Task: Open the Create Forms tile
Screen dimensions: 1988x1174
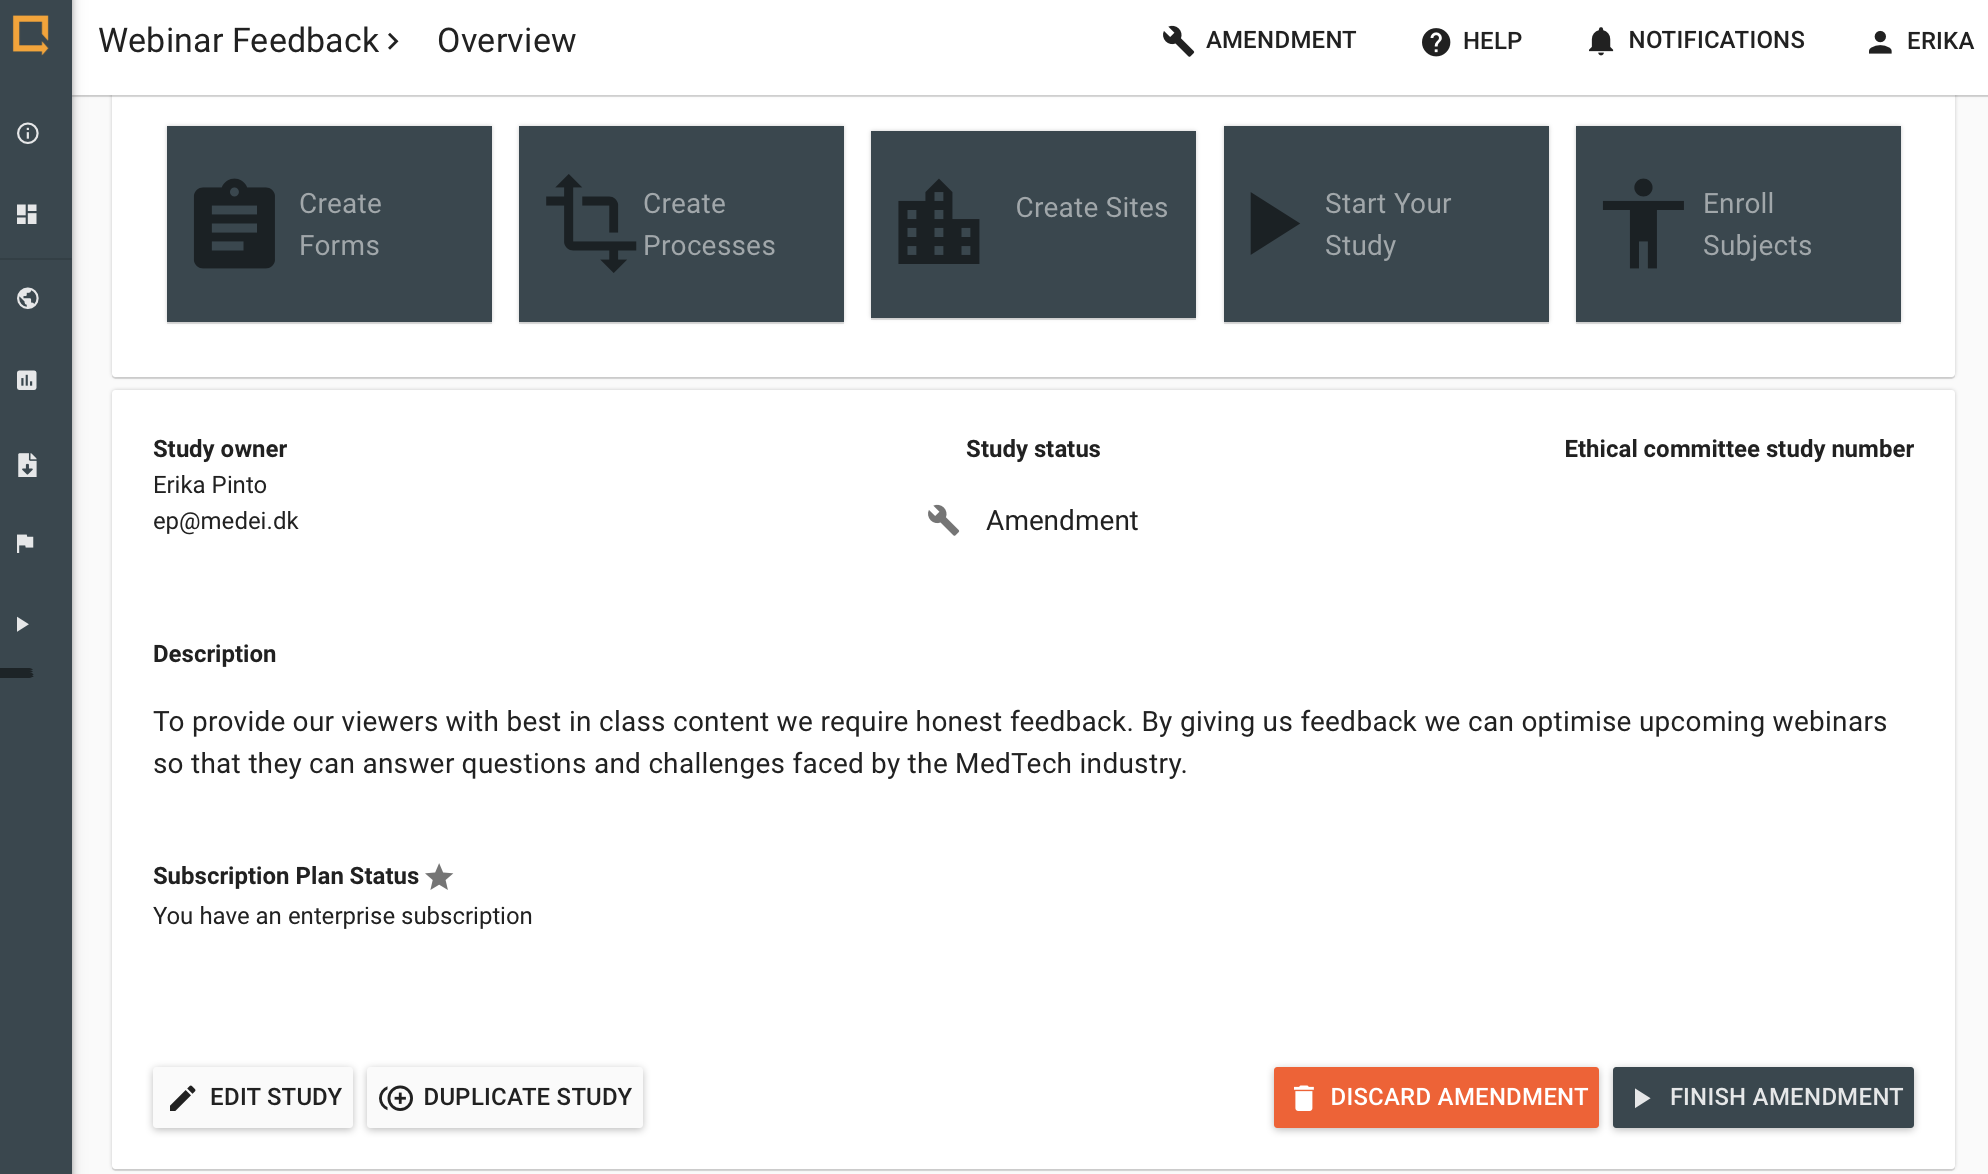Action: pyautogui.click(x=329, y=224)
